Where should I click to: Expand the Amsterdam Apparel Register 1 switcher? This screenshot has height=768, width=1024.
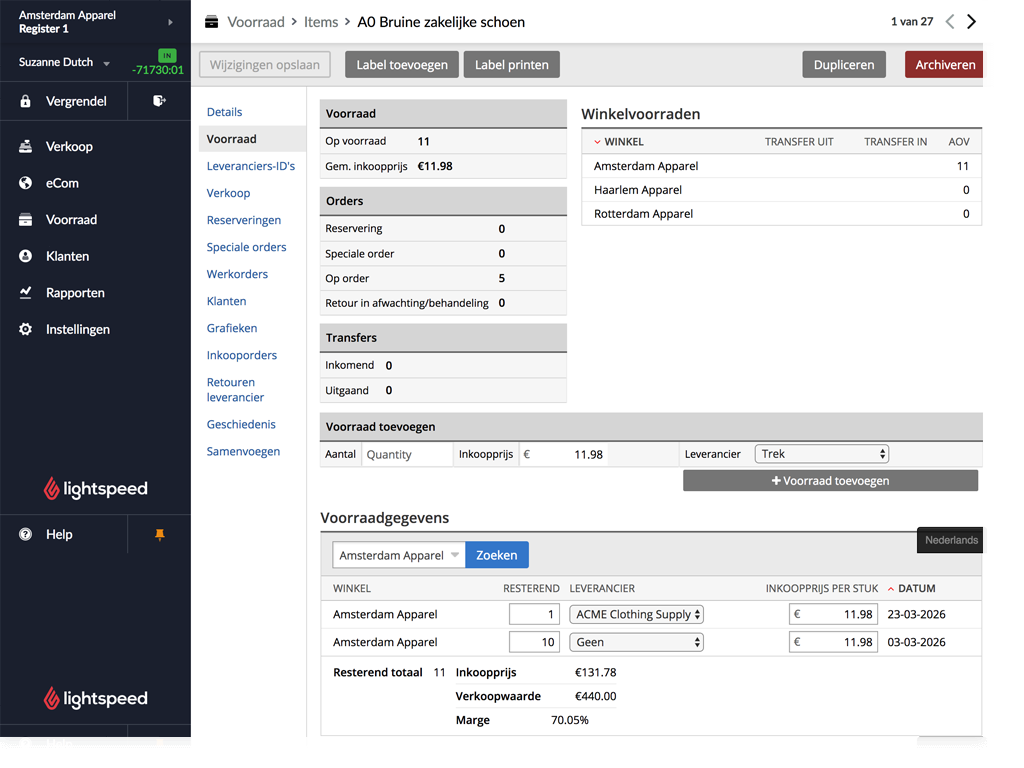170,22
